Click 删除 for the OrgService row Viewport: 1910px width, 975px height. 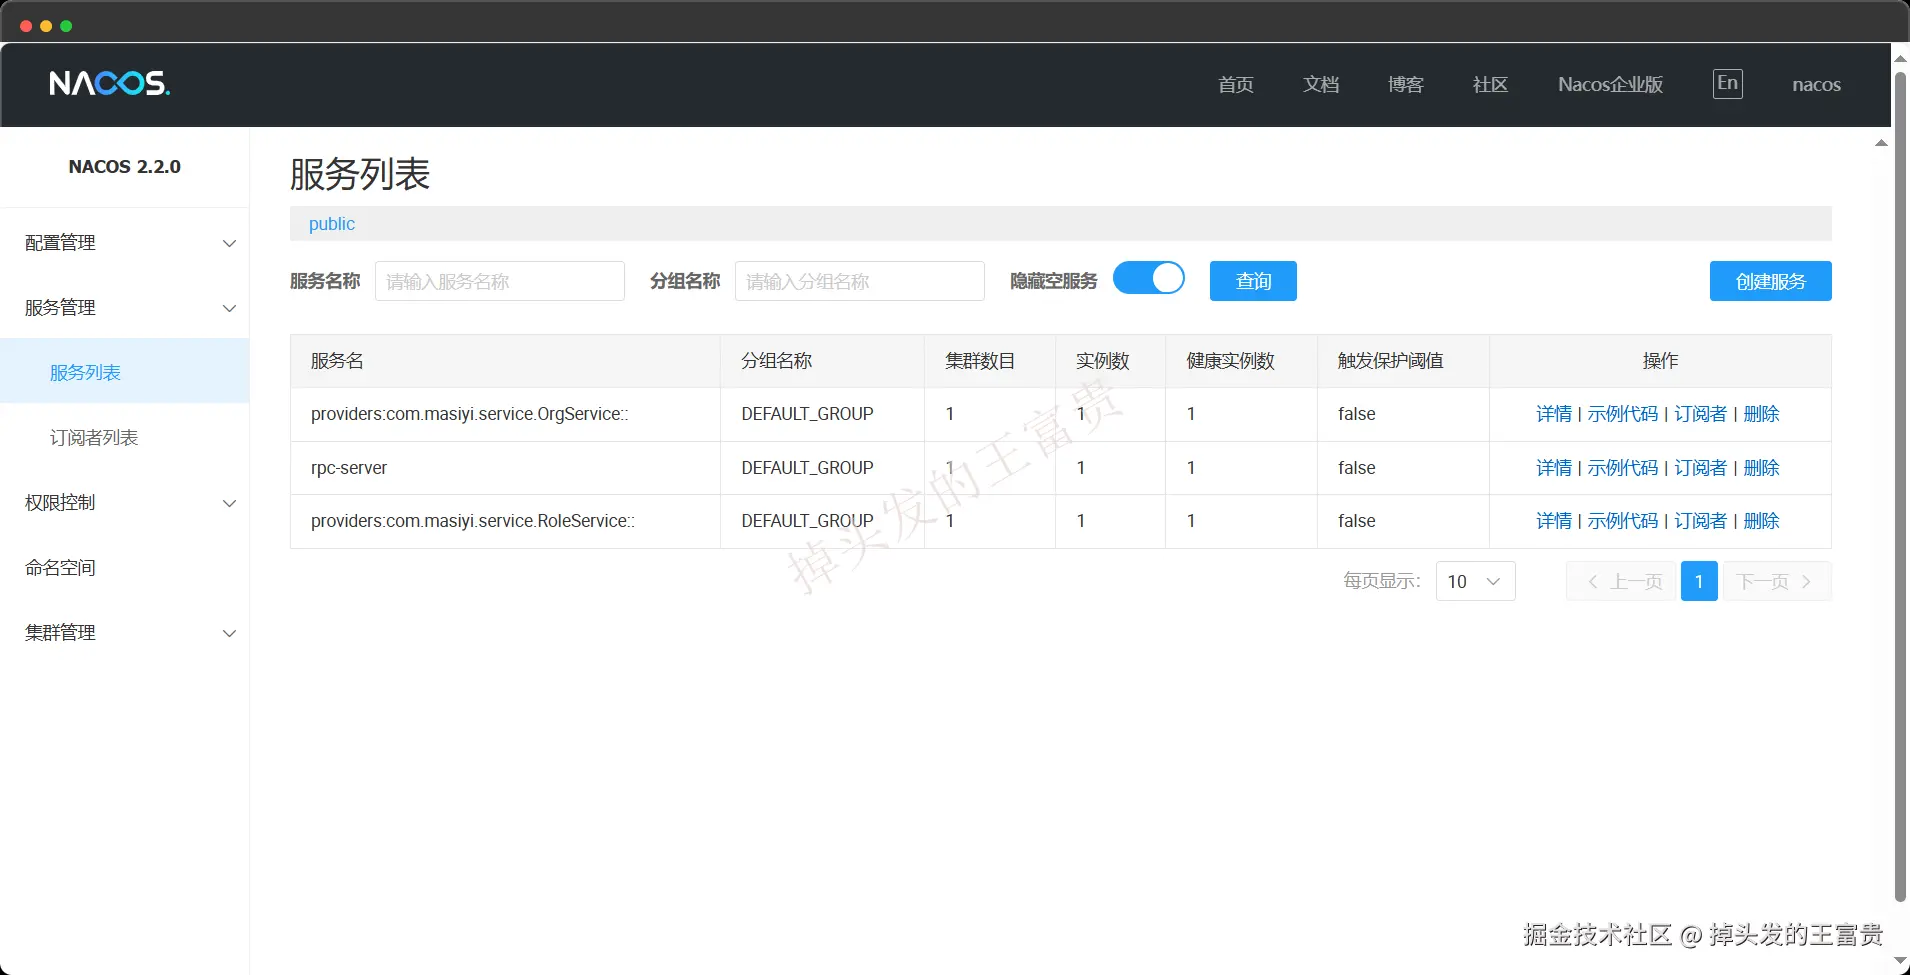tap(1762, 414)
